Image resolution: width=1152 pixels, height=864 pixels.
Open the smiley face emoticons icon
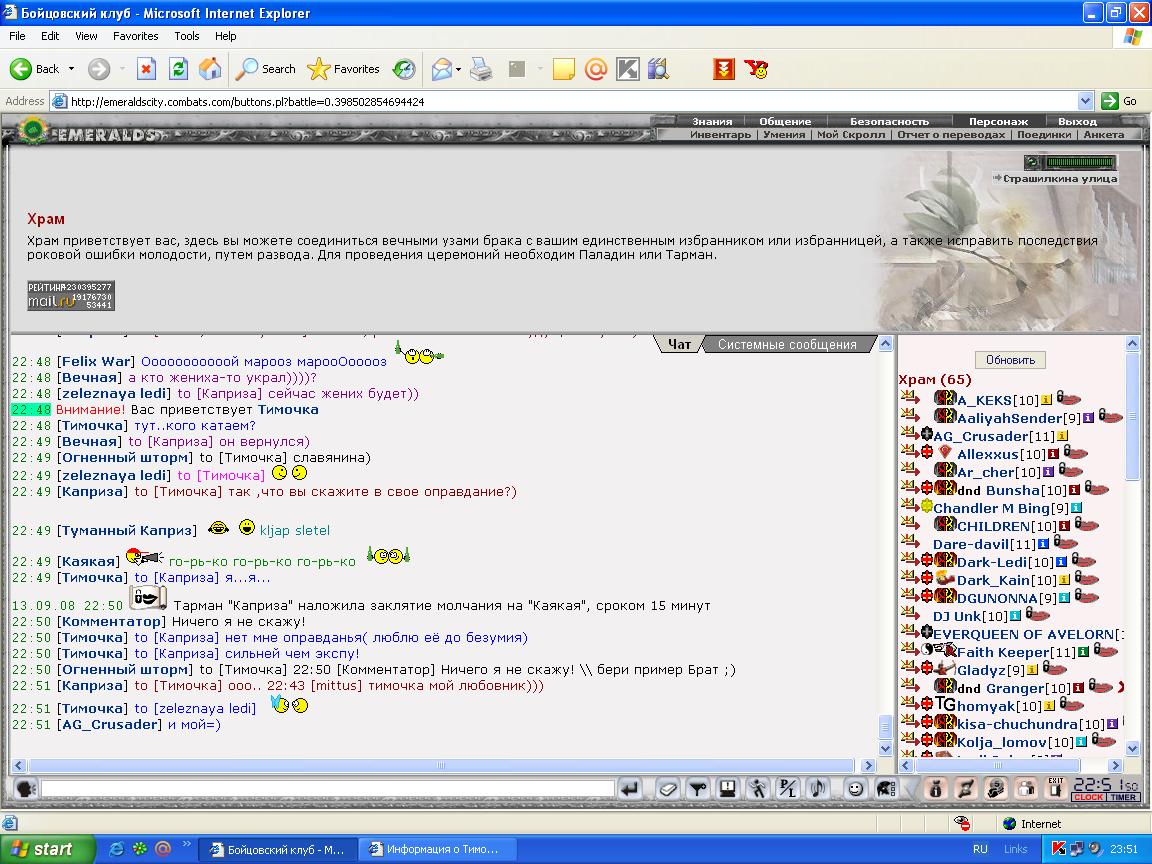(x=855, y=789)
